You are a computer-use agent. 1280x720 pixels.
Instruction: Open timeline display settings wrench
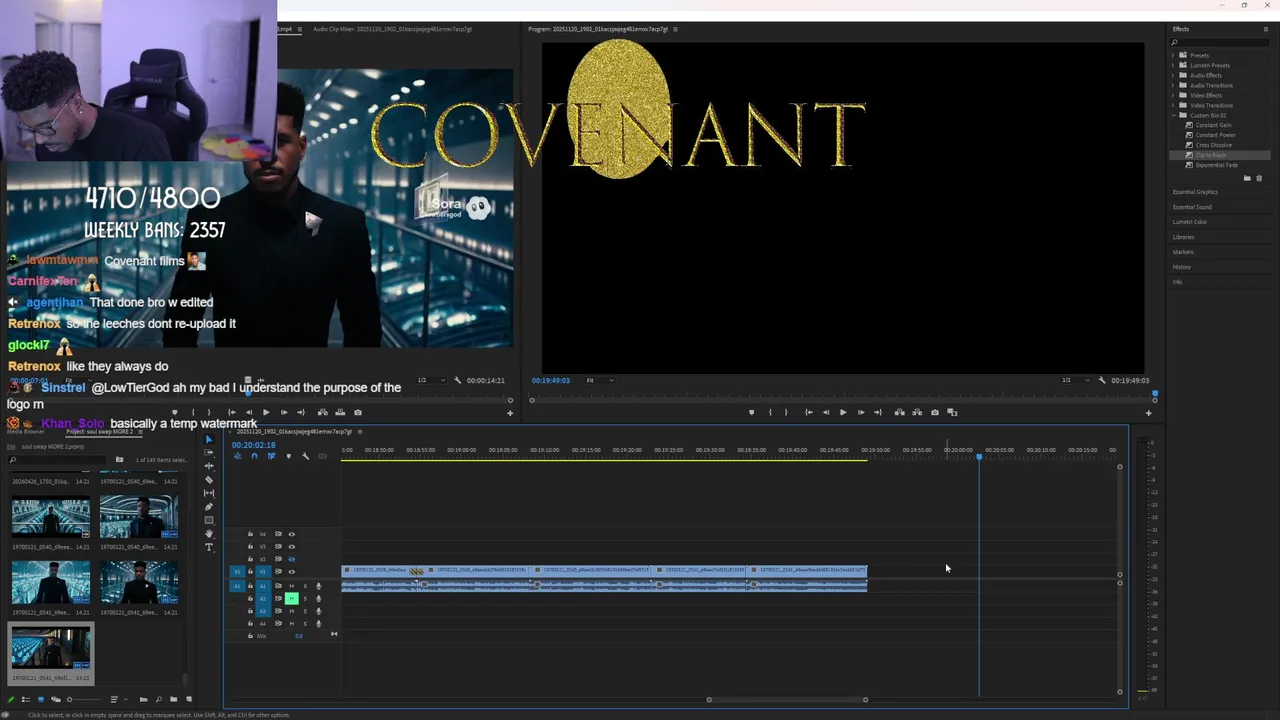(x=305, y=456)
